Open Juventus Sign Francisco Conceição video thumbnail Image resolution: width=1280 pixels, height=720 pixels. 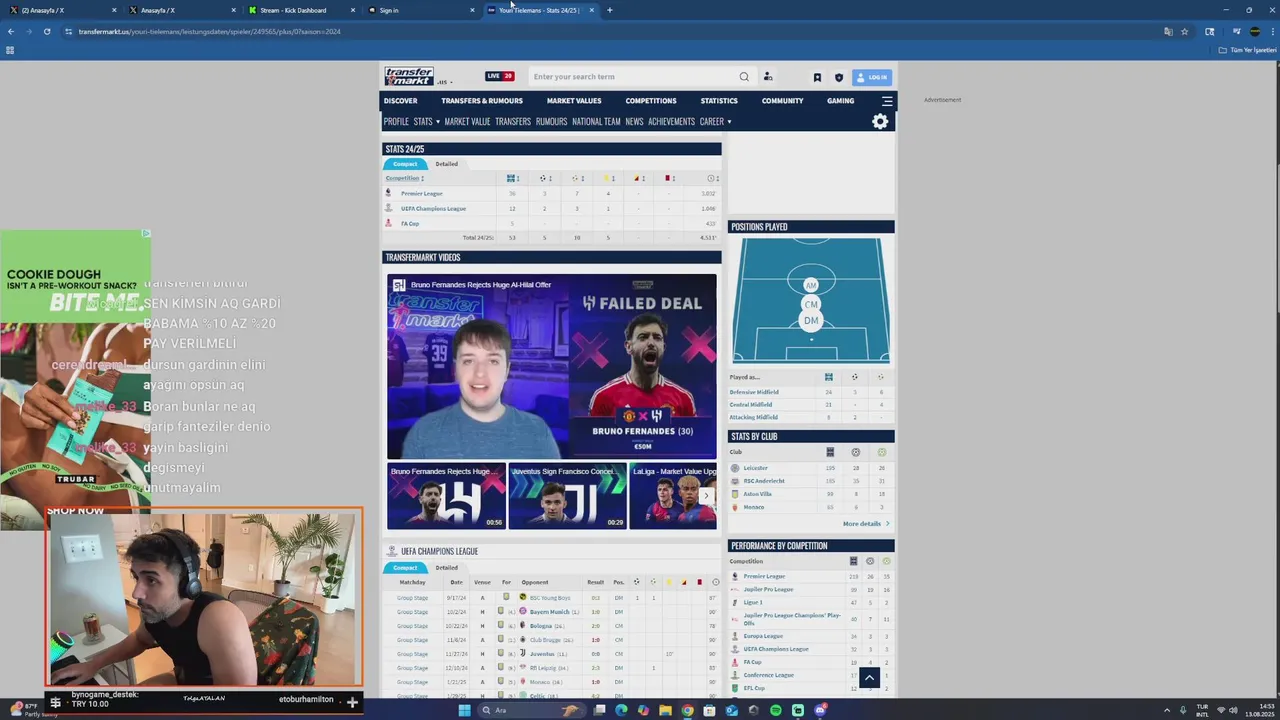[x=567, y=495]
